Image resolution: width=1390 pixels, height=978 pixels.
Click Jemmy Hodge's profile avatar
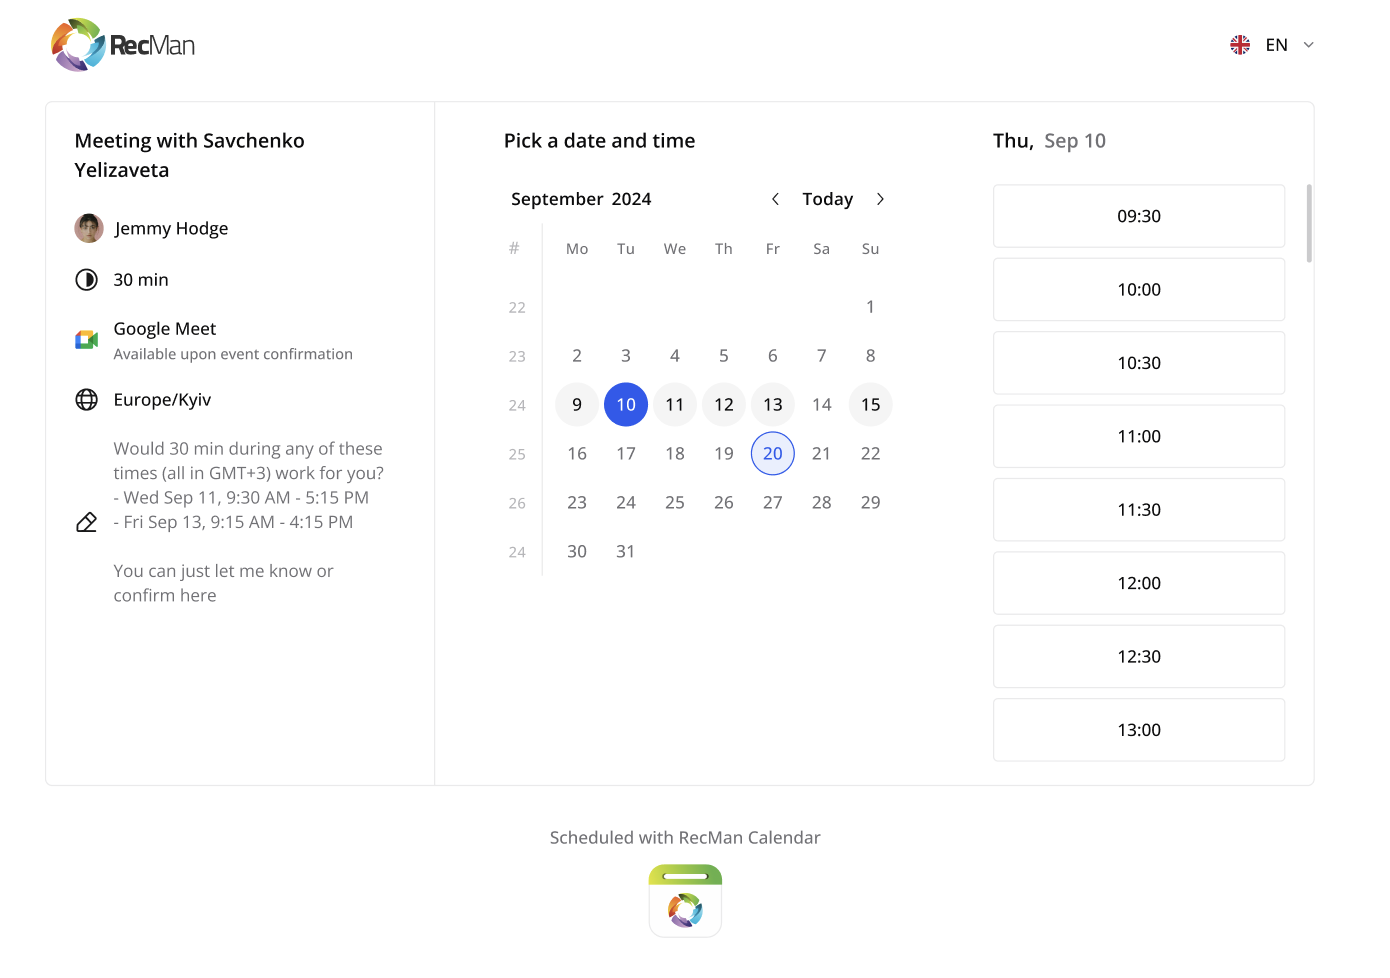point(89,228)
